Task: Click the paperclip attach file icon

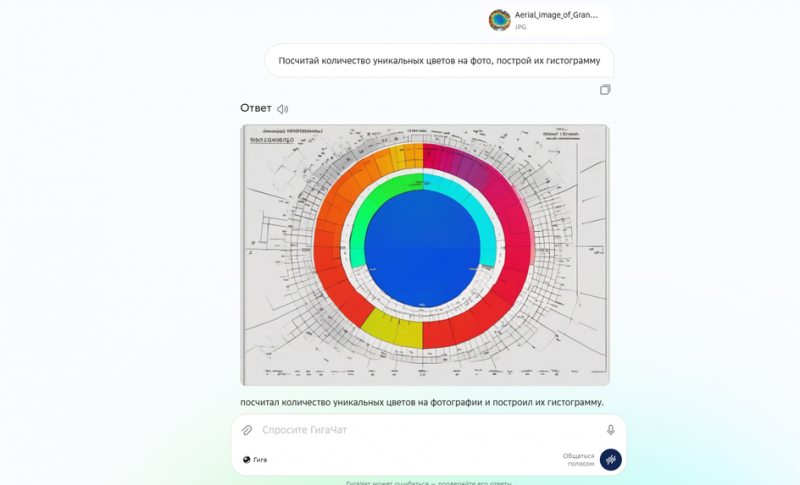Action: [247, 430]
